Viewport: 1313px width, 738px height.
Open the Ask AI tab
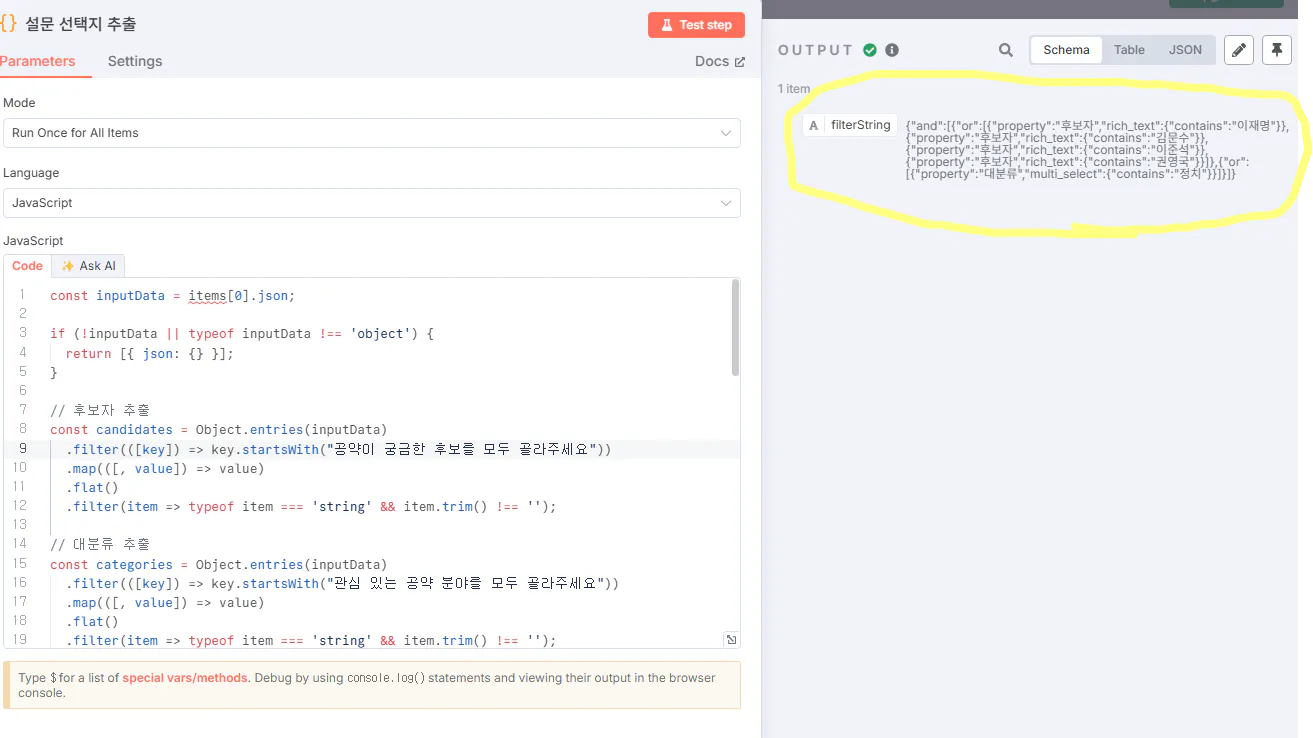[x=88, y=265]
